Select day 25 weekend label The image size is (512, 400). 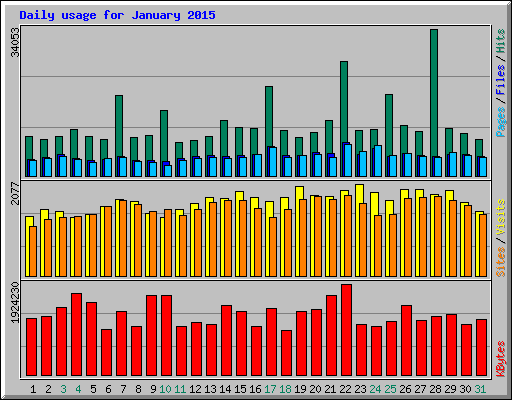pyautogui.click(x=390, y=389)
